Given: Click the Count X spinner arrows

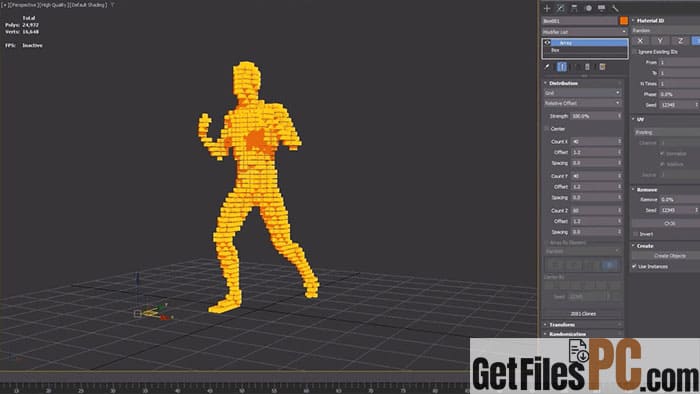Looking at the screenshot, I should tap(620, 141).
